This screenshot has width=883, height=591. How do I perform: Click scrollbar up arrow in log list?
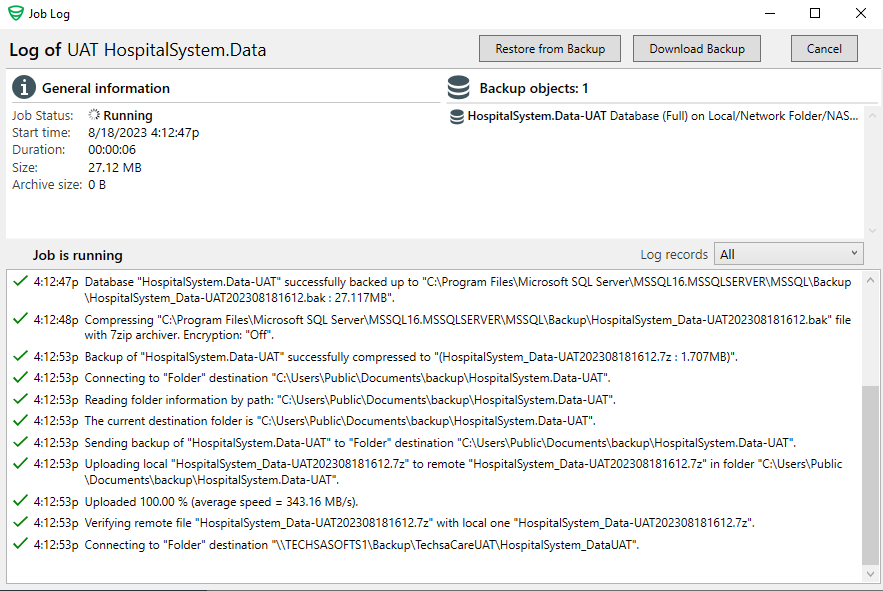[x=869, y=278]
